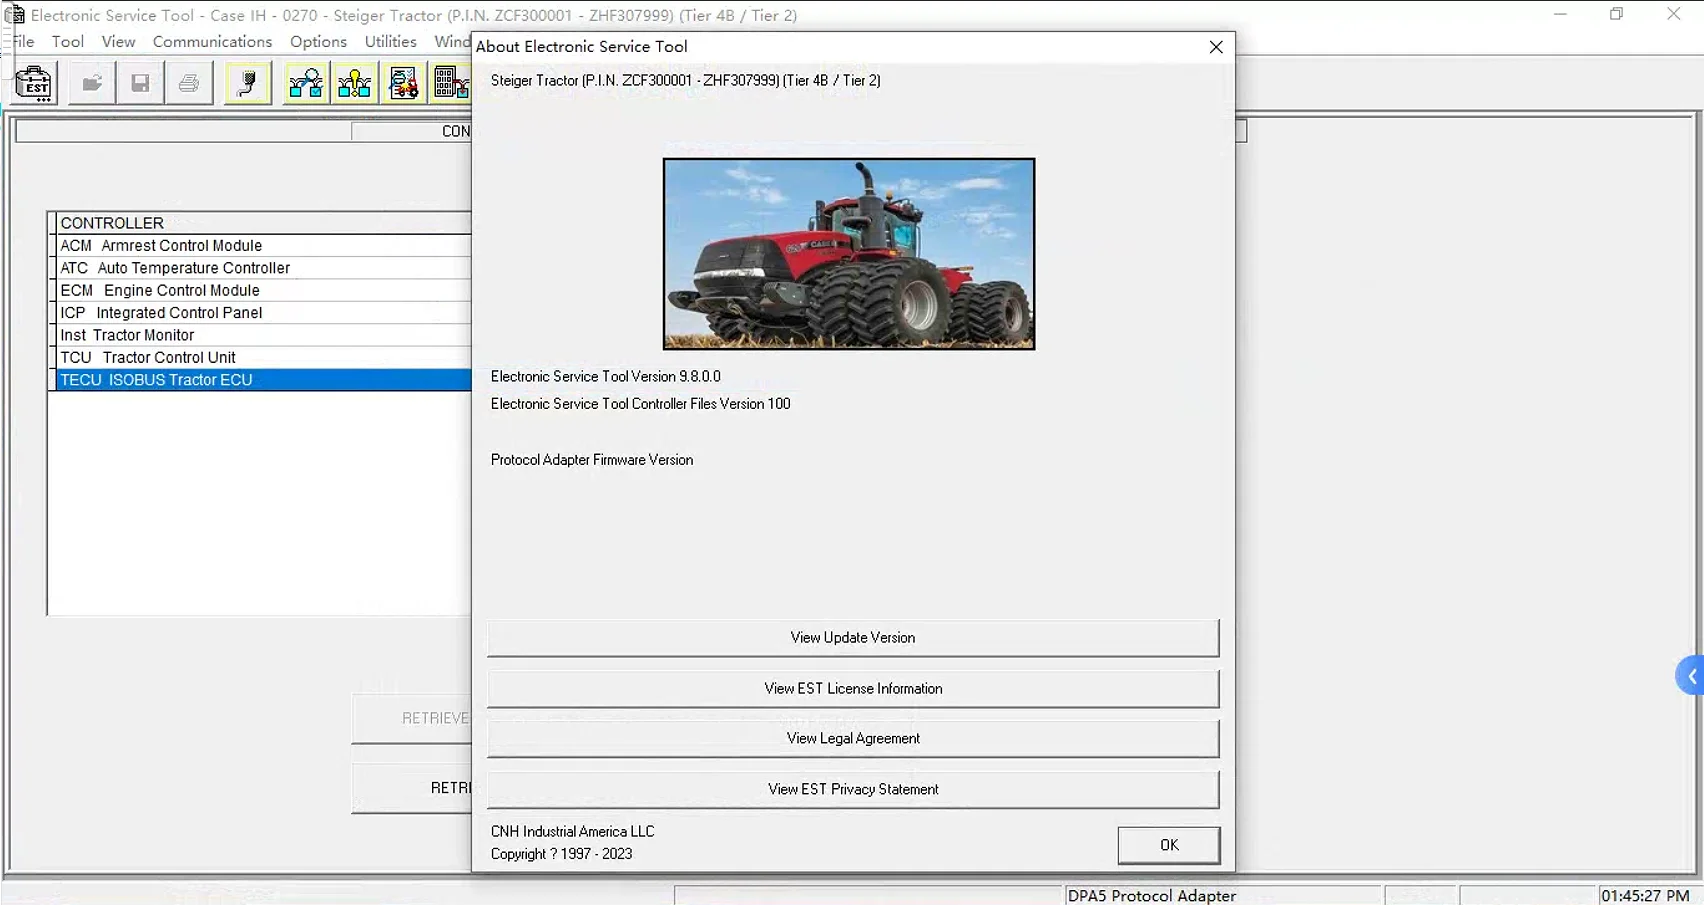Image resolution: width=1704 pixels, height=905 pixels.
Task: Click the Steiger tractor image
Action: (849, 254)
